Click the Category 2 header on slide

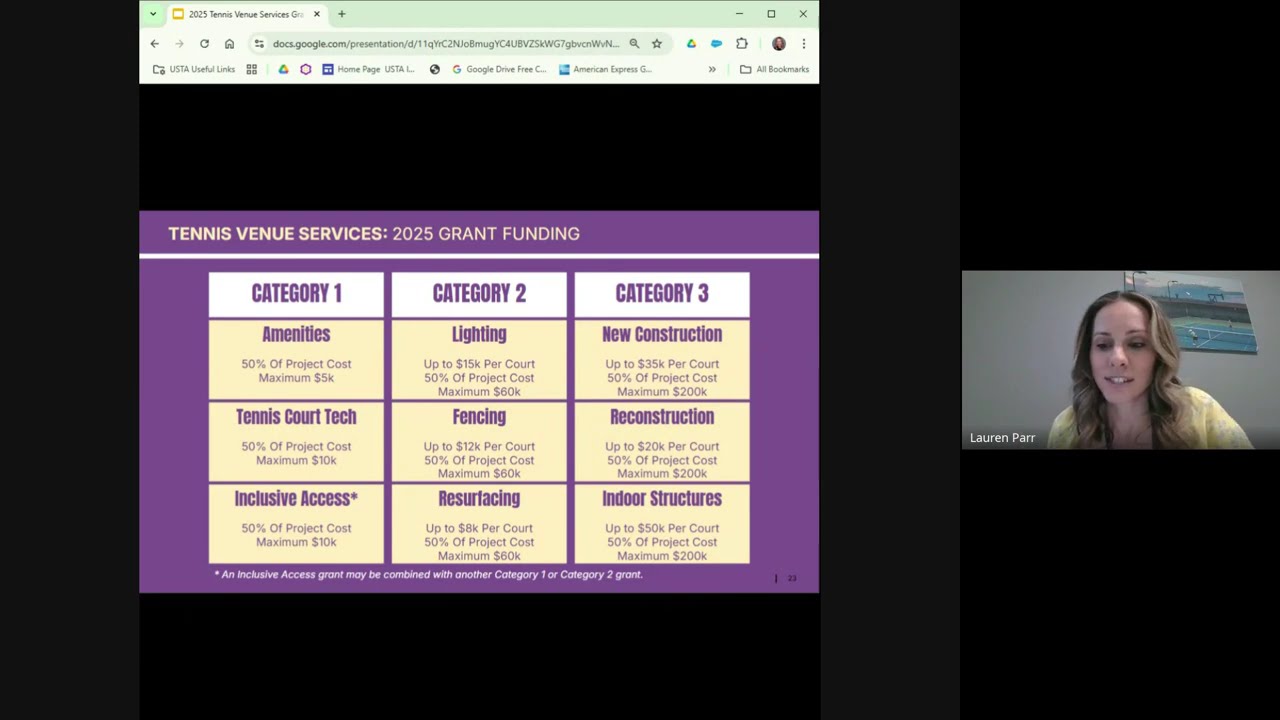coord(479,294)
